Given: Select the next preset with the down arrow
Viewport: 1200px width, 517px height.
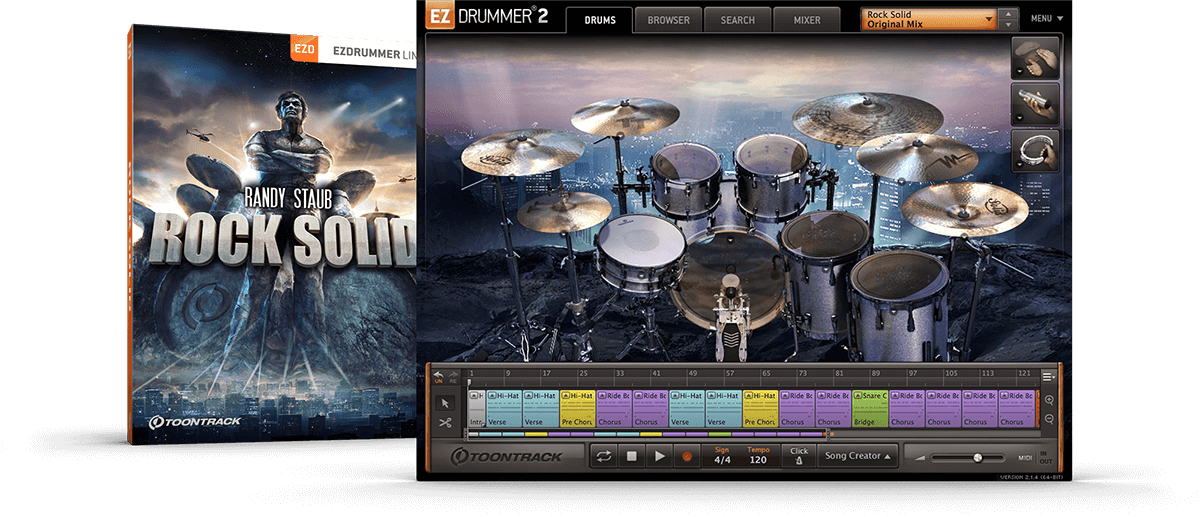Looking at the screenshot, I should tap(1008, 24).
